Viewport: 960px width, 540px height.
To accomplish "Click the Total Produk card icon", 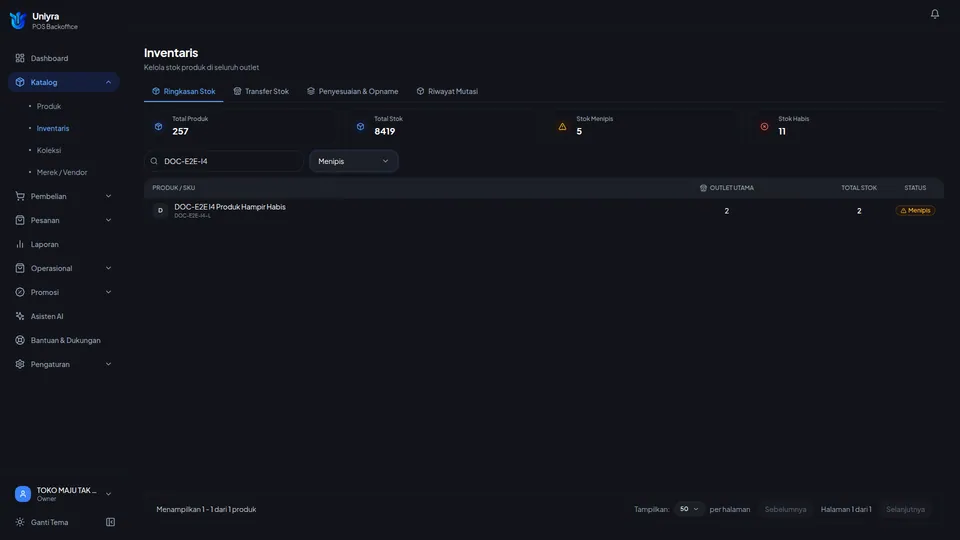I will pos(159,126).
